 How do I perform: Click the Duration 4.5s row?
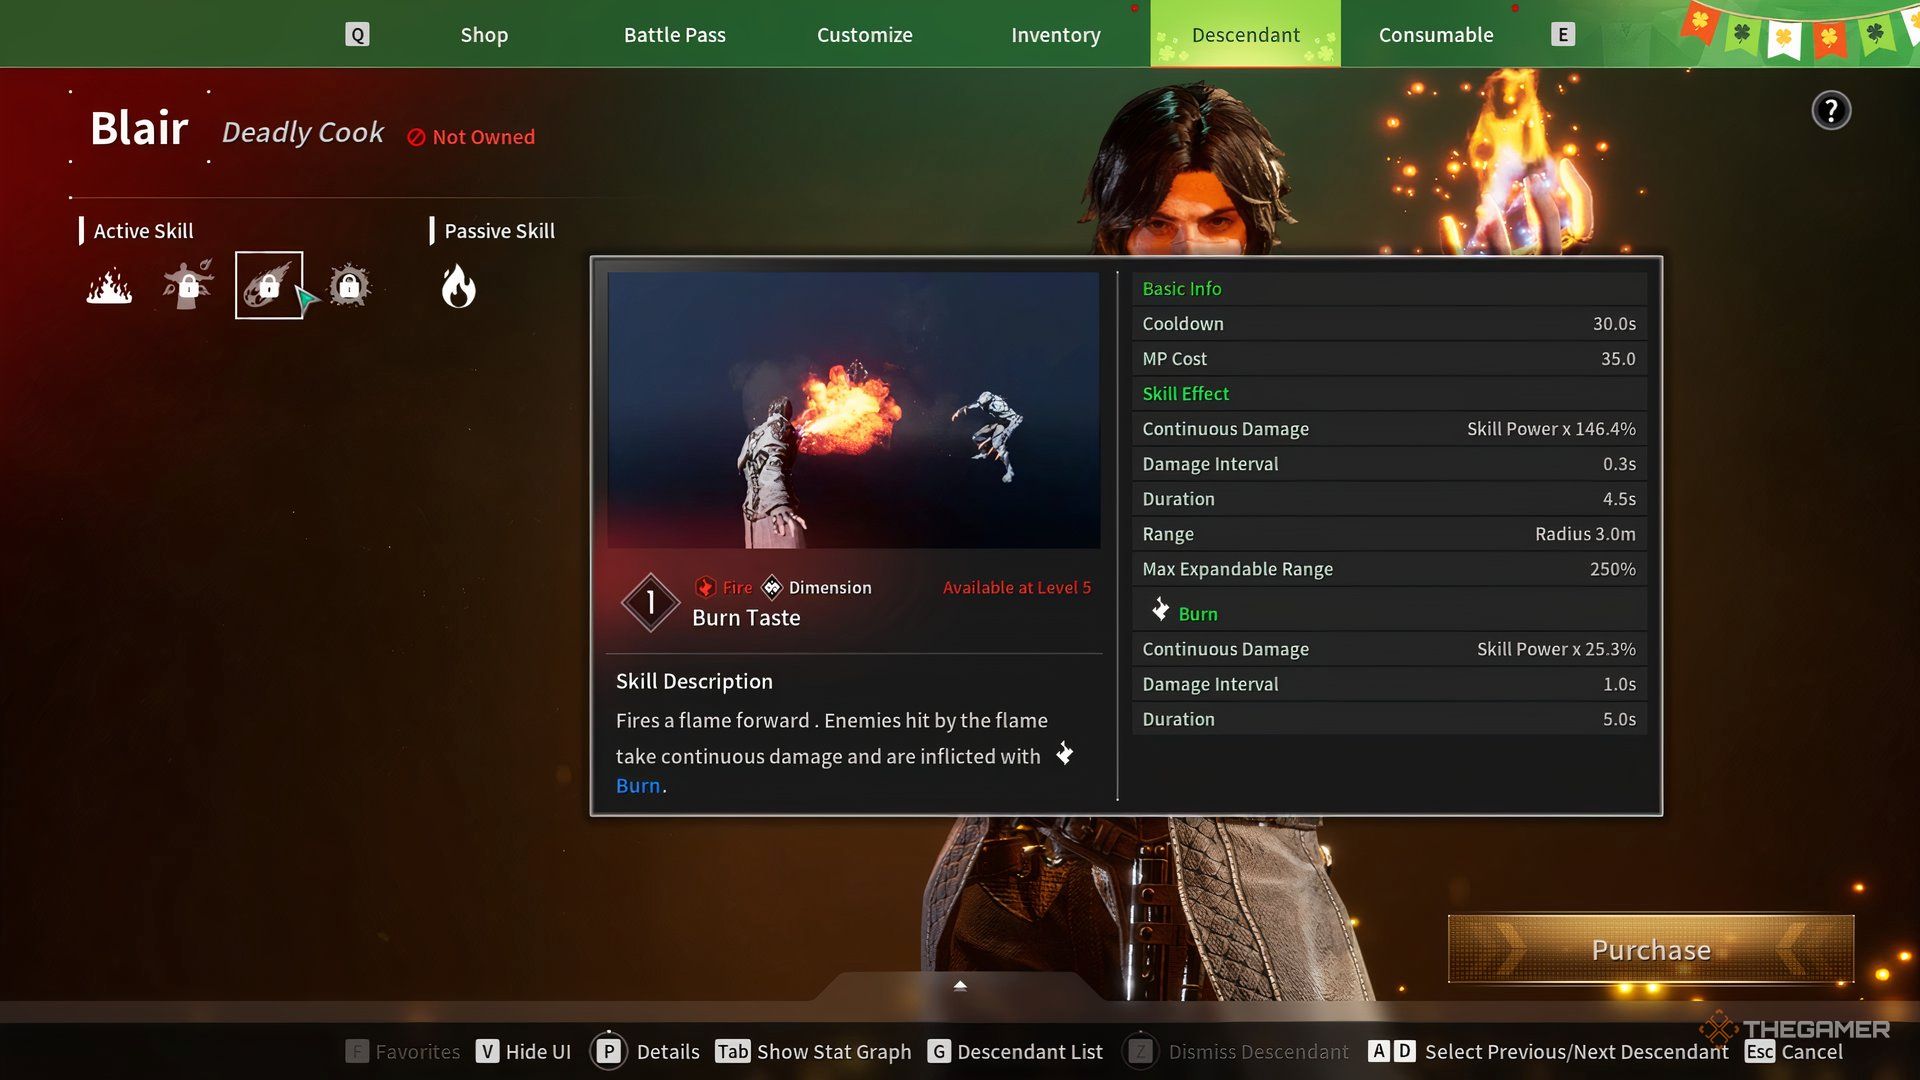(1389, 499)
